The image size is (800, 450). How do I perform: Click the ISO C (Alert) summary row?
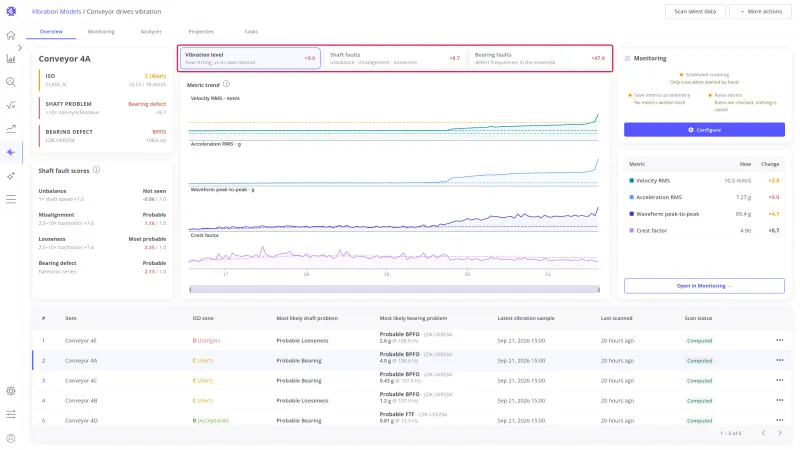click(x=103, y=80)
